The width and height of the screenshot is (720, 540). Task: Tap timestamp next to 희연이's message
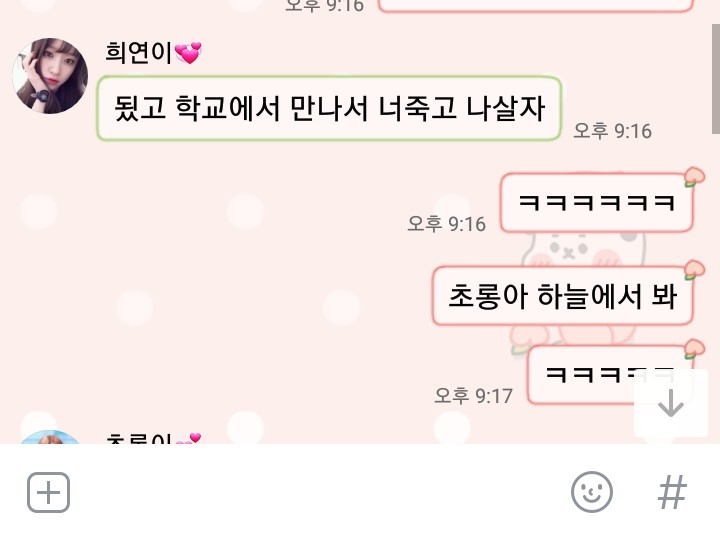(613, 131)
